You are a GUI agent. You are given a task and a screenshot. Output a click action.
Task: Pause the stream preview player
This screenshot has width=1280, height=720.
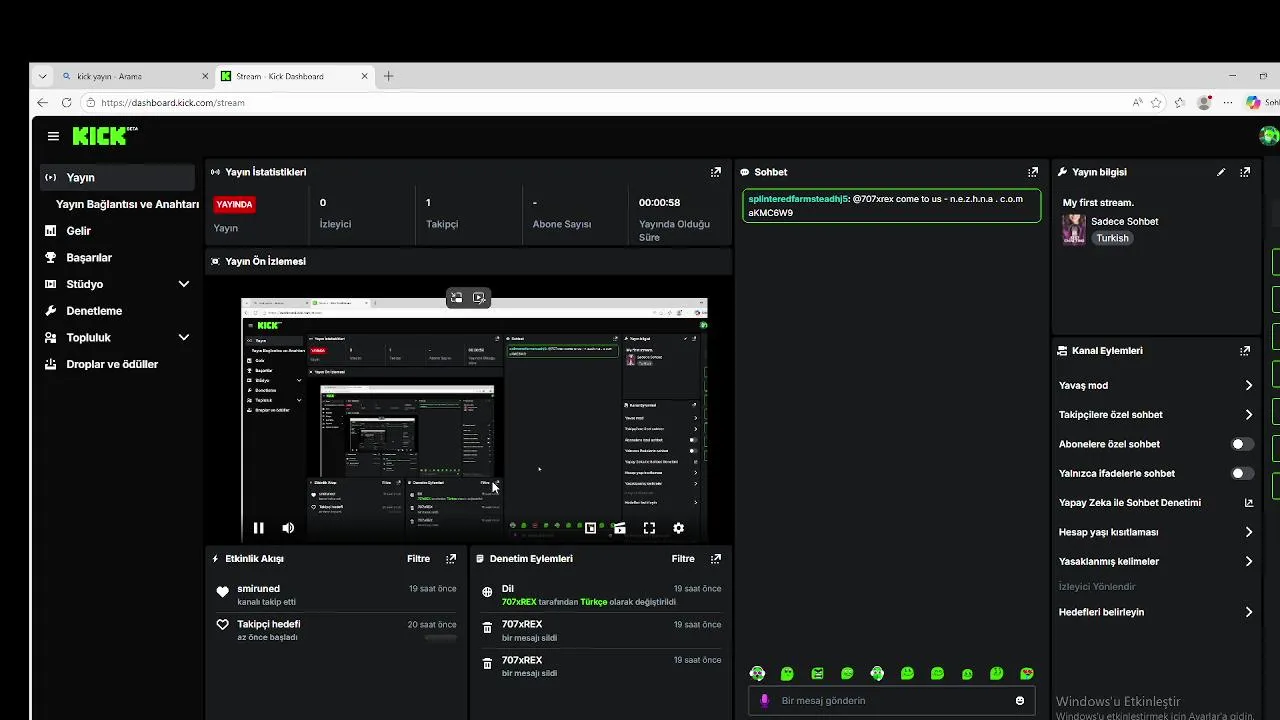pos(259,528)
